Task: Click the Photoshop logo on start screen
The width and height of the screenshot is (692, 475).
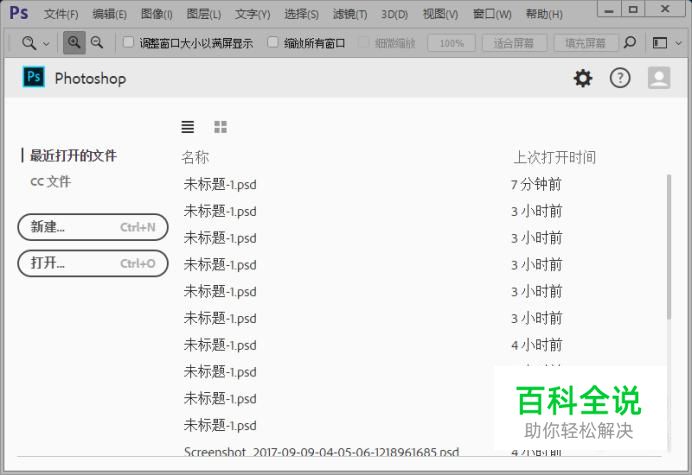Action: pos(34,77)
